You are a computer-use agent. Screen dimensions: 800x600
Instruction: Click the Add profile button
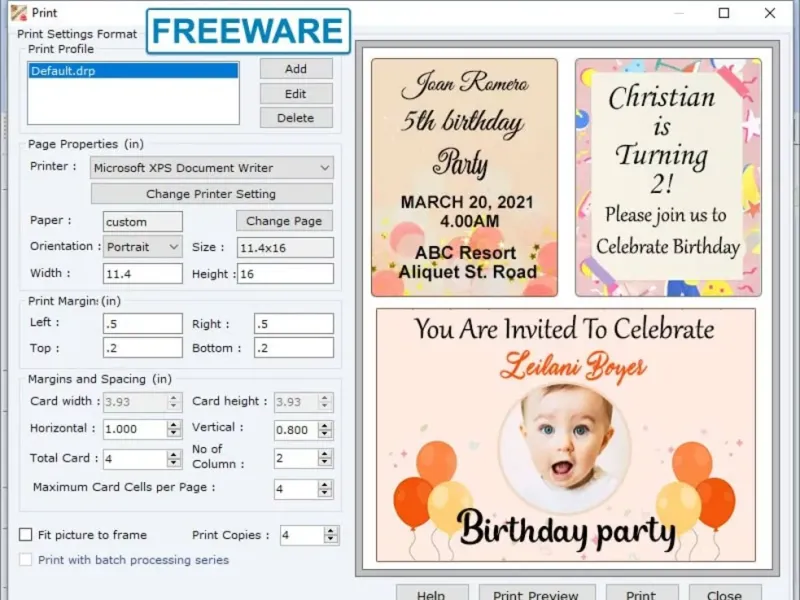(296, 69)
